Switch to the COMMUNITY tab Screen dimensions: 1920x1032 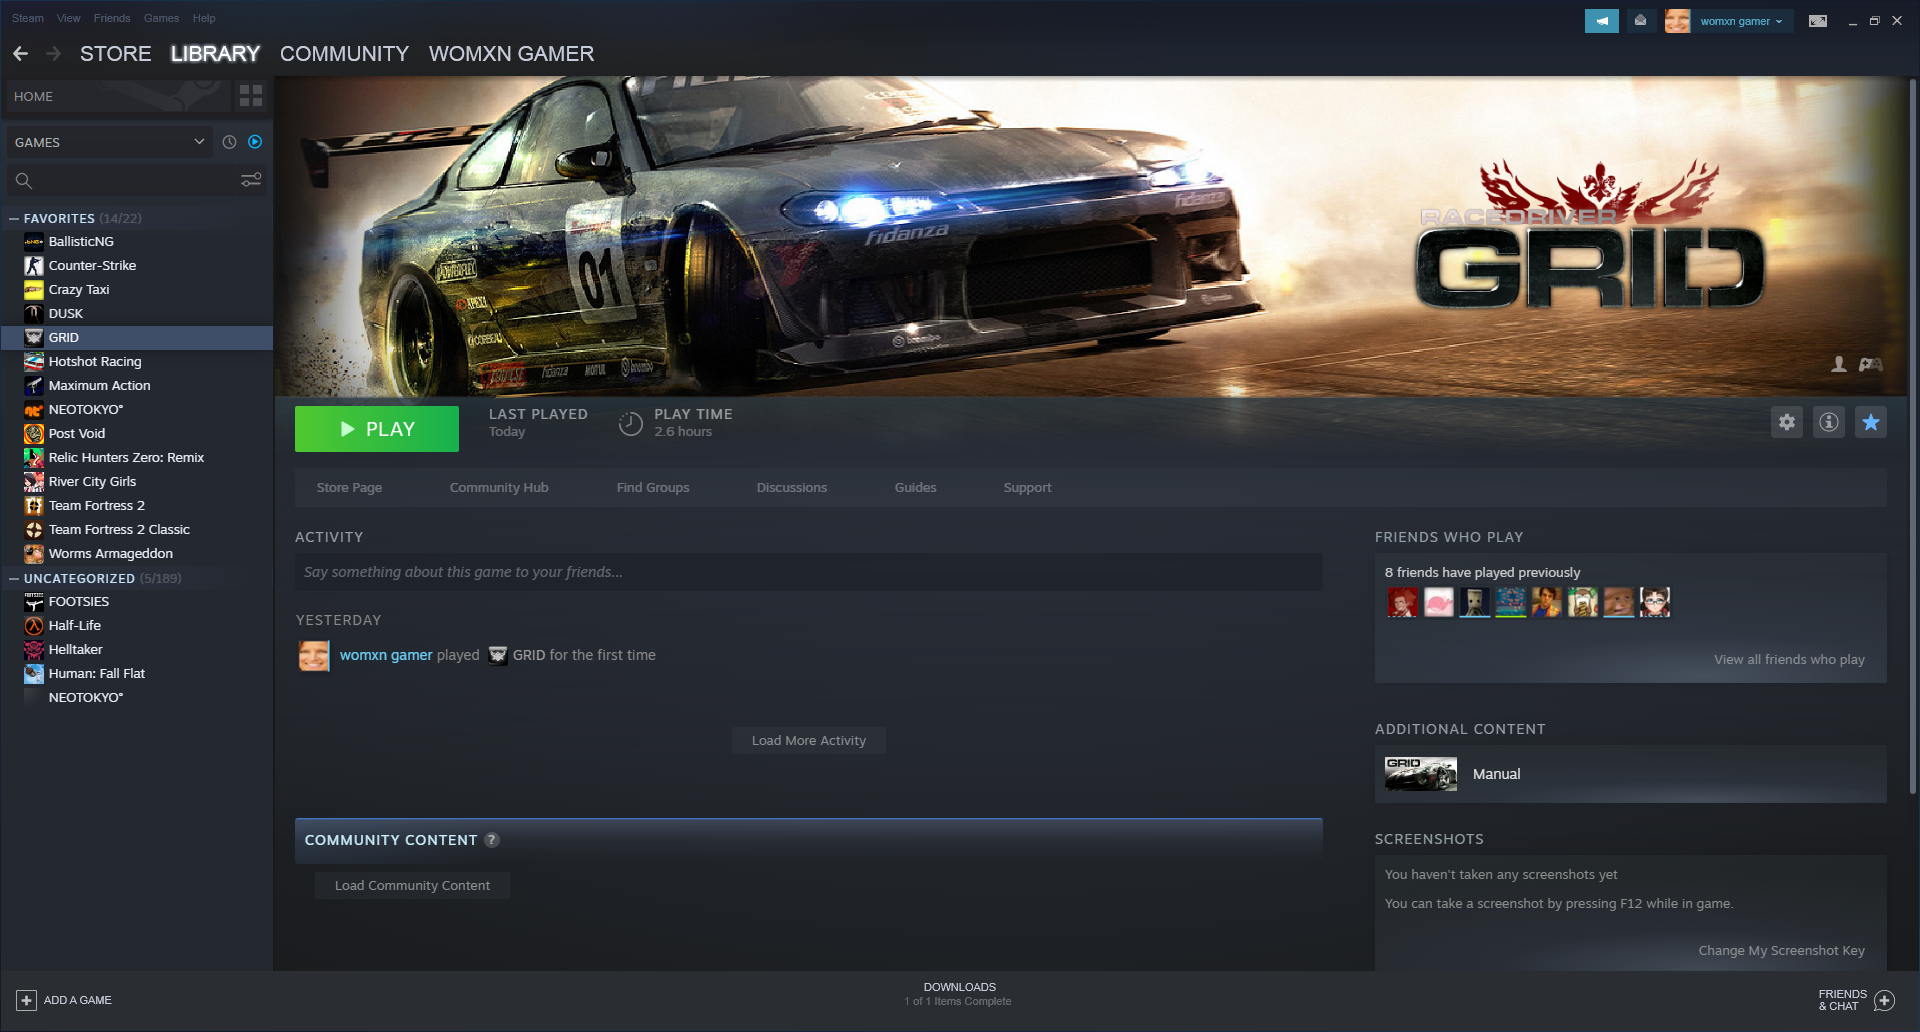point(344,54)
